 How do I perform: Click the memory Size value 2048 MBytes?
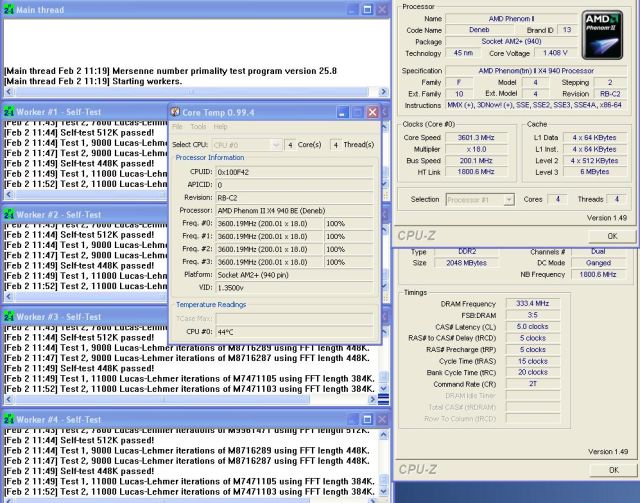[467, 263]
